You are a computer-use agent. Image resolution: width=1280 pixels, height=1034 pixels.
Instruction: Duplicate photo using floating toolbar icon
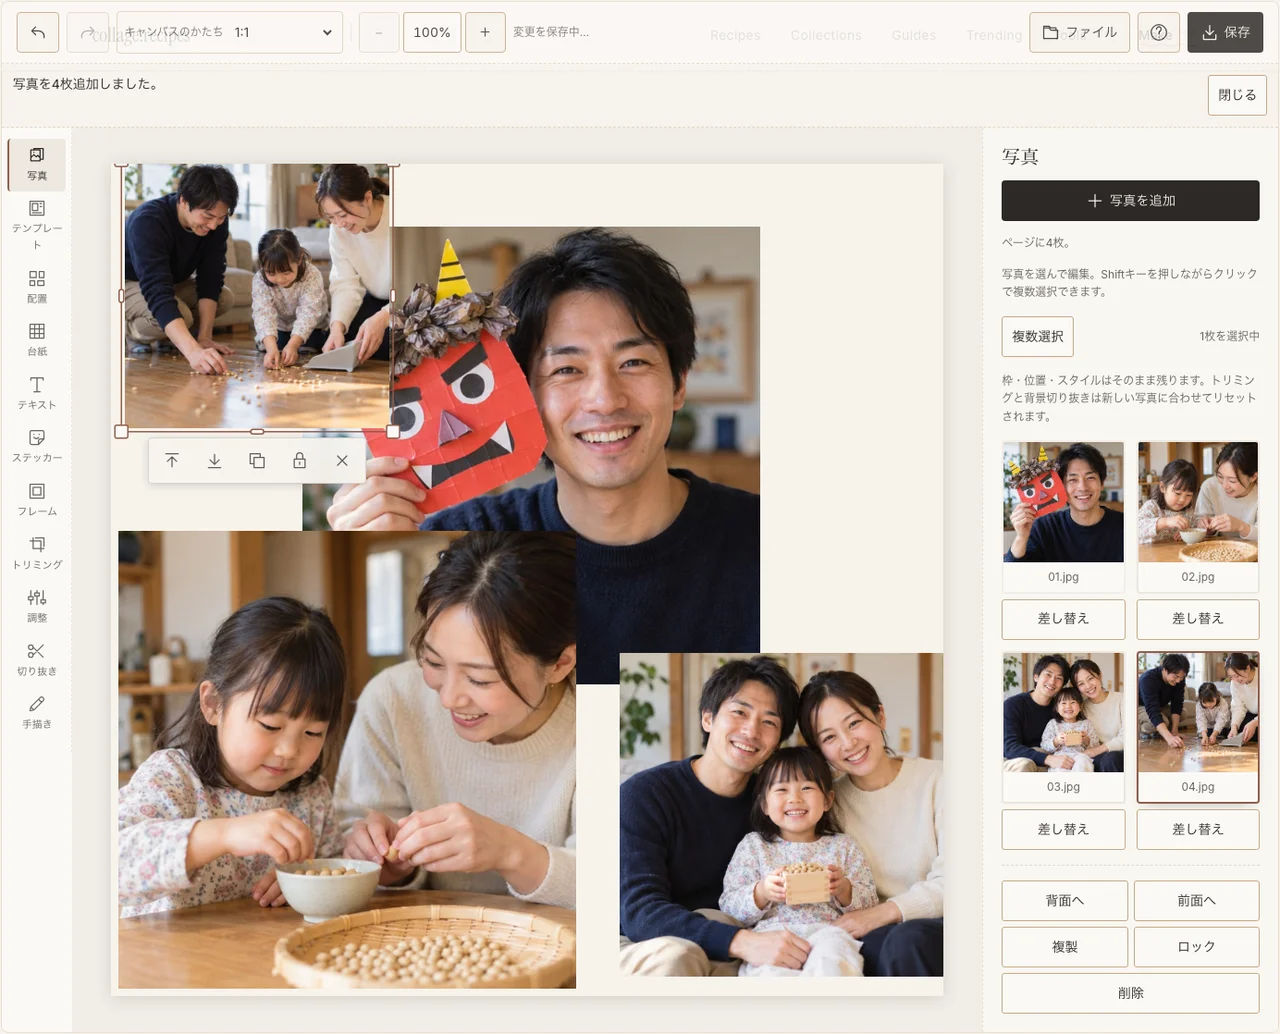(257, 461)
